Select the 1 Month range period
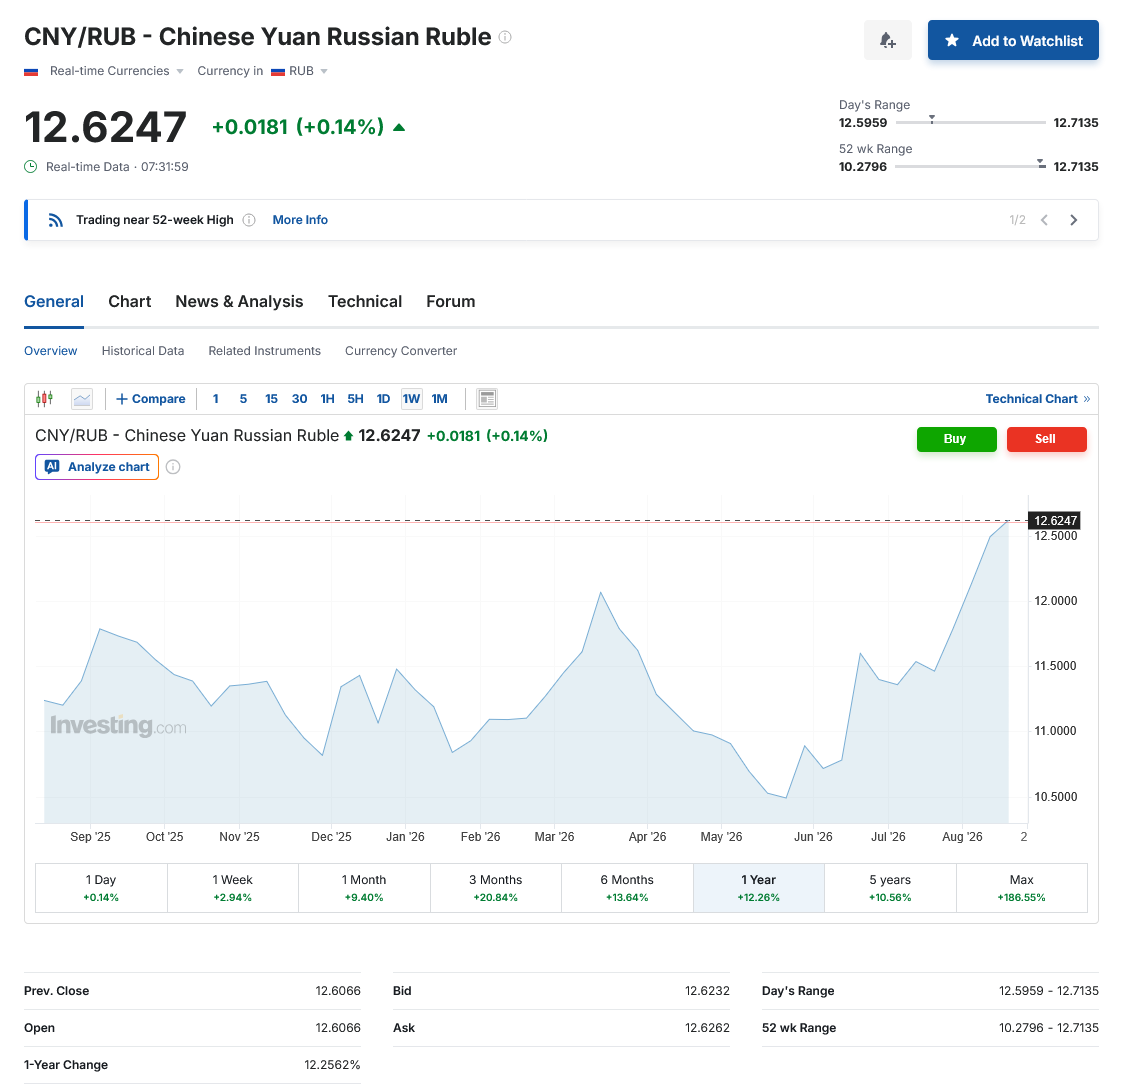This screenshot has height=1090, width=1122. click(364, 887)
